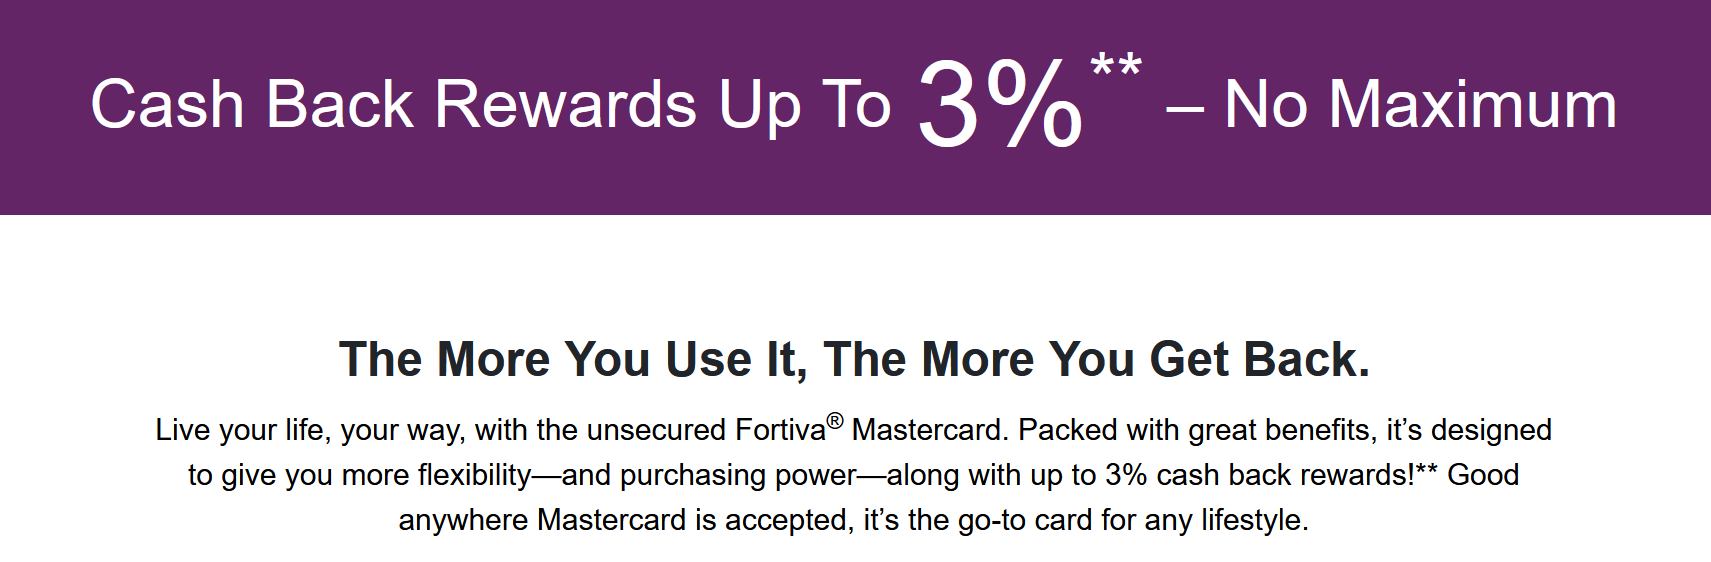Screen dimensions: 1711x562
Task: Click the "Live your life, your way" opening phrase
Action: click(x=310, y=430)
